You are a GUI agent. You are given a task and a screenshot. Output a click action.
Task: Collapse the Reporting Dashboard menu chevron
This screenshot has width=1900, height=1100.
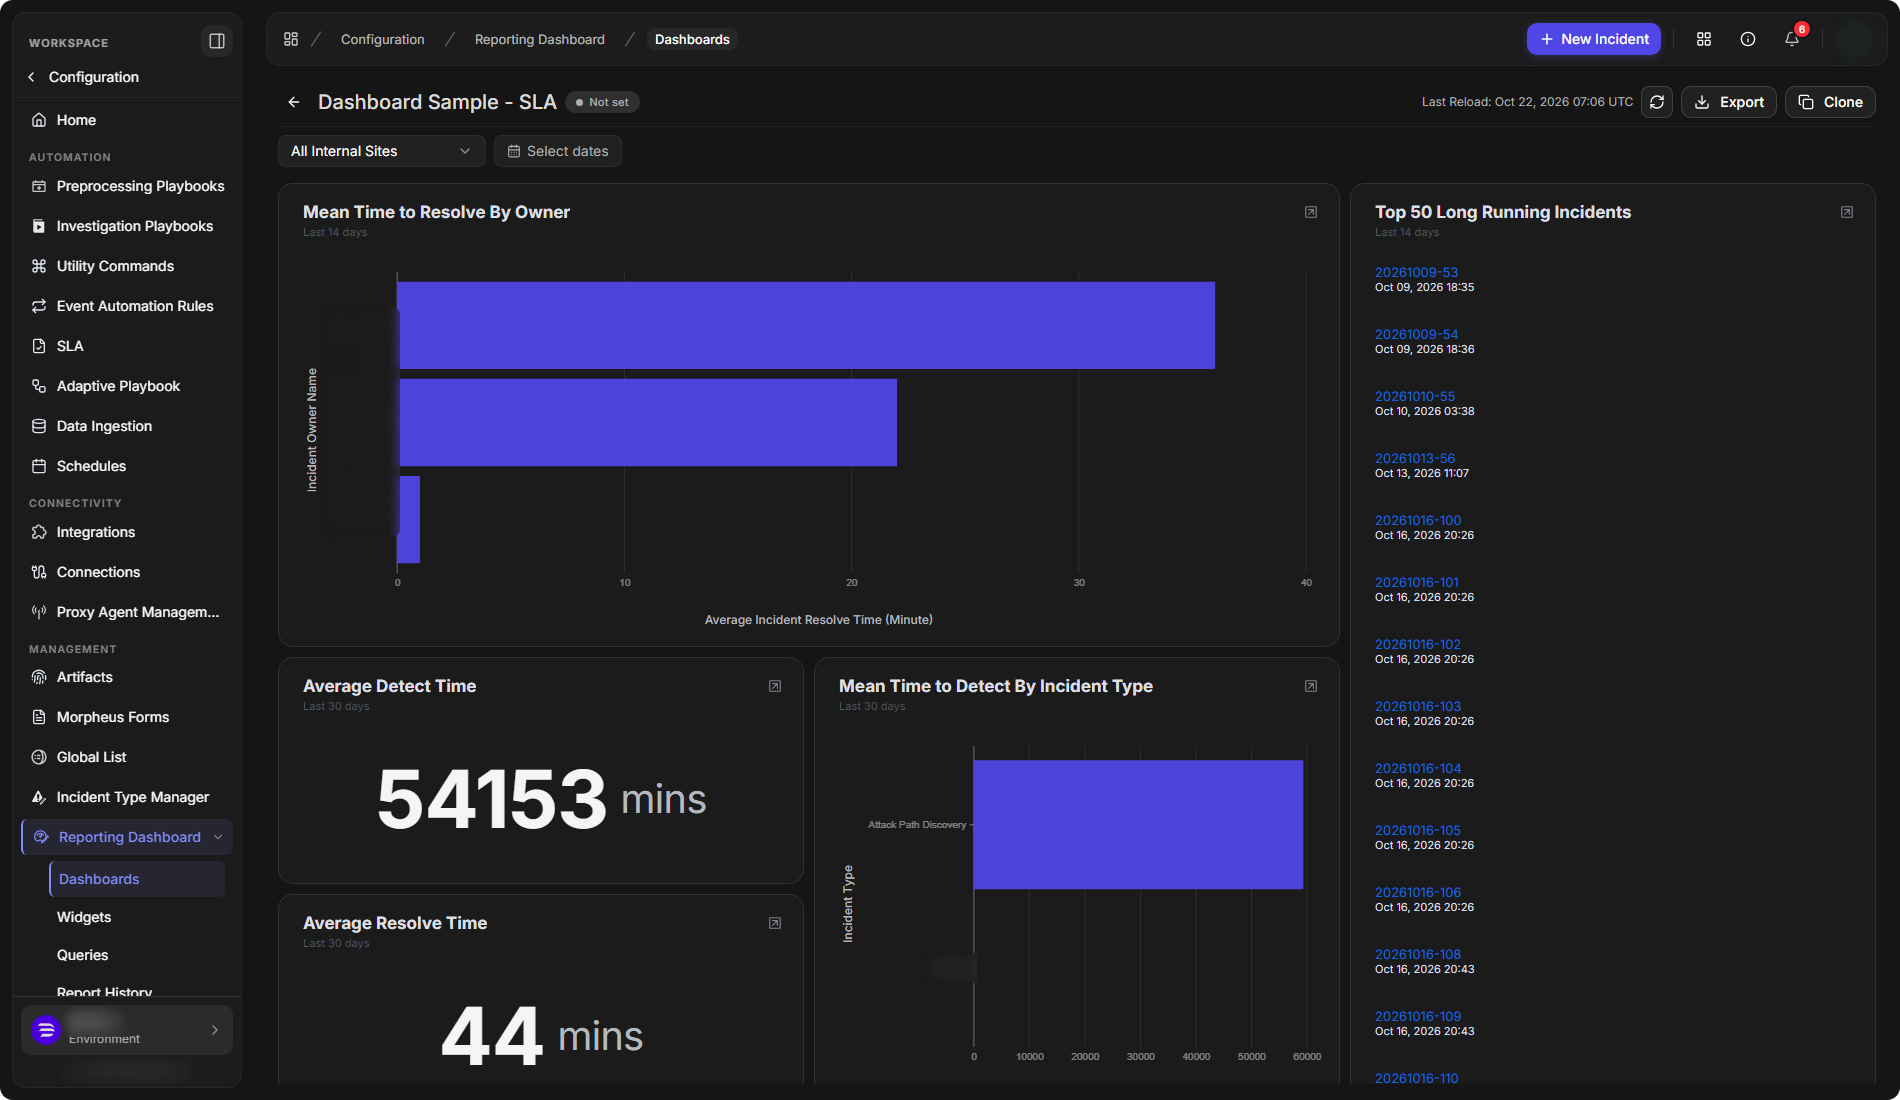coord(218,837)
